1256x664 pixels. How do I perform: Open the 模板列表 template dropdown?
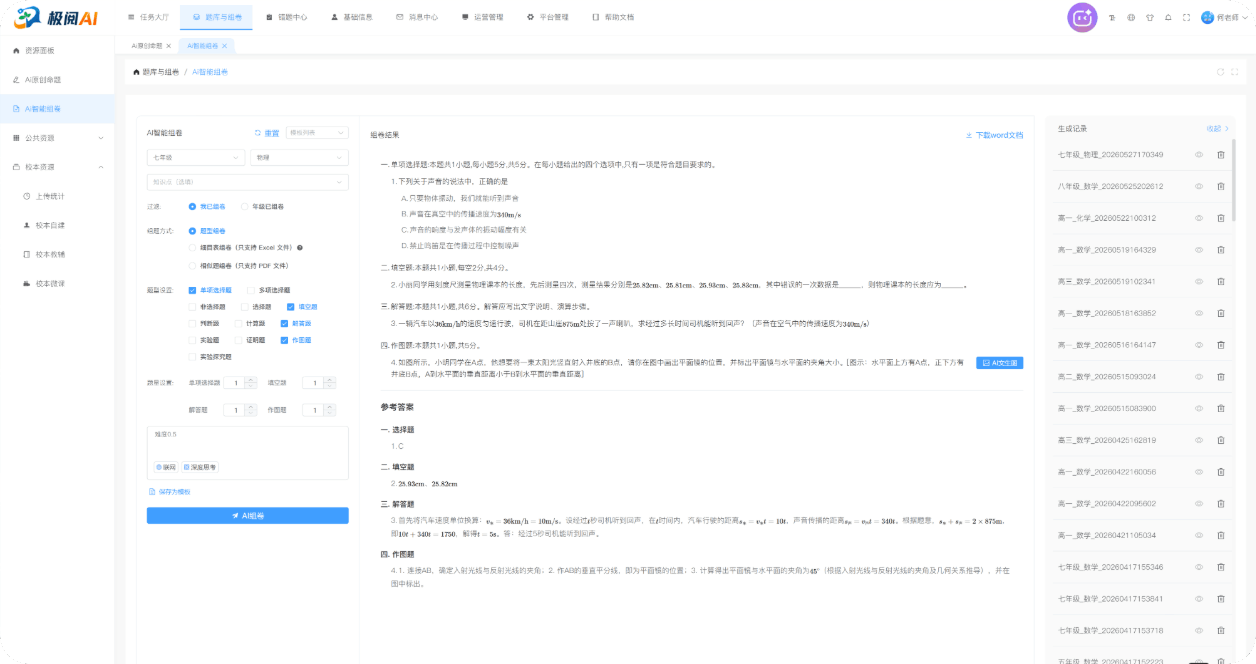coord(317,132)
